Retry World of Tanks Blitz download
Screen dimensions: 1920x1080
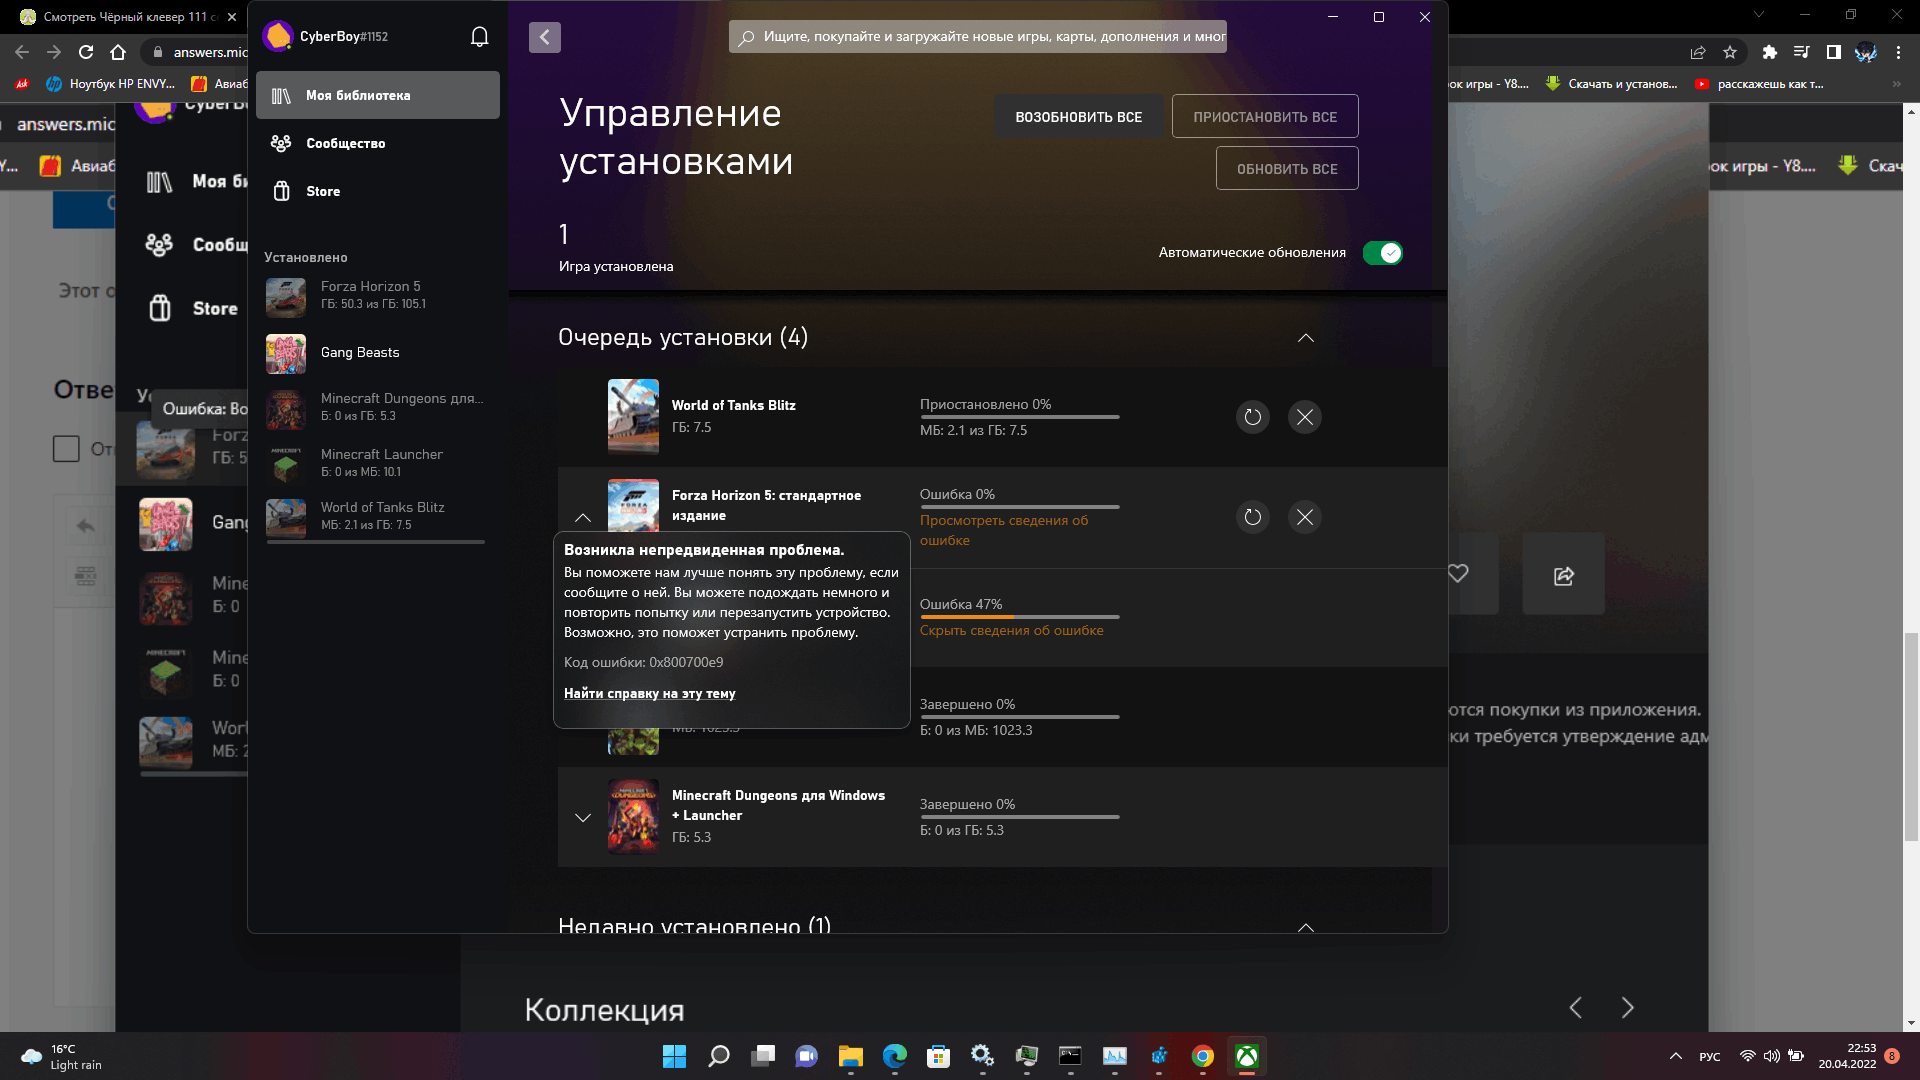tap(1253, 417)
